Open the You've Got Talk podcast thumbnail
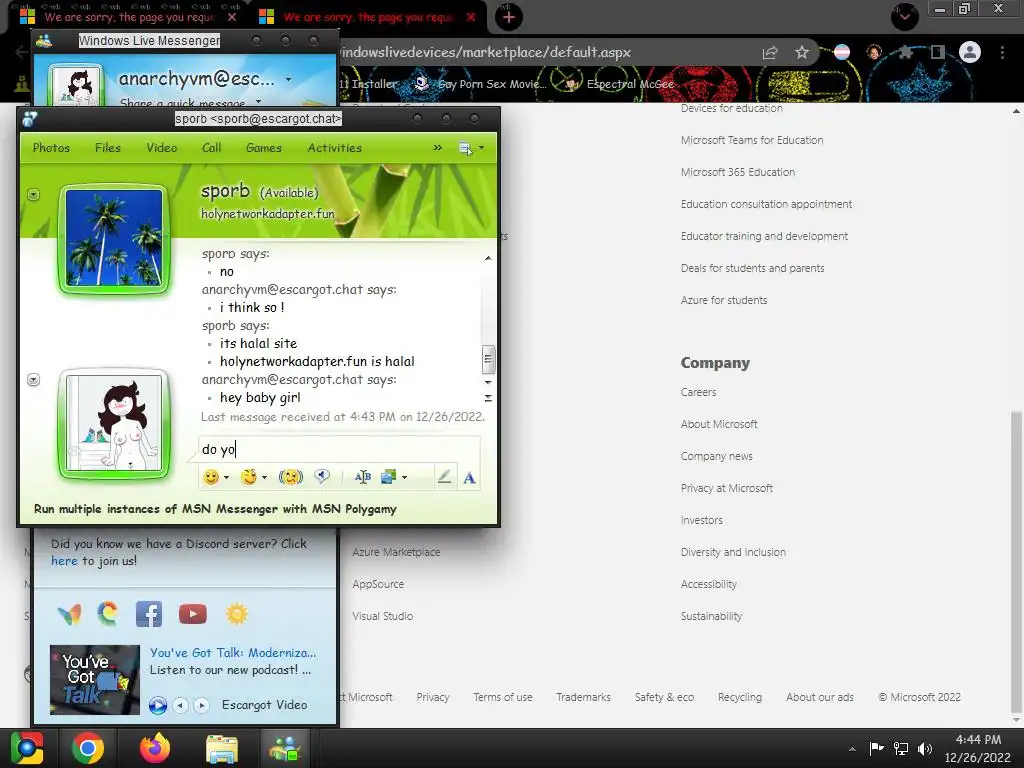 tap(95, 679)
